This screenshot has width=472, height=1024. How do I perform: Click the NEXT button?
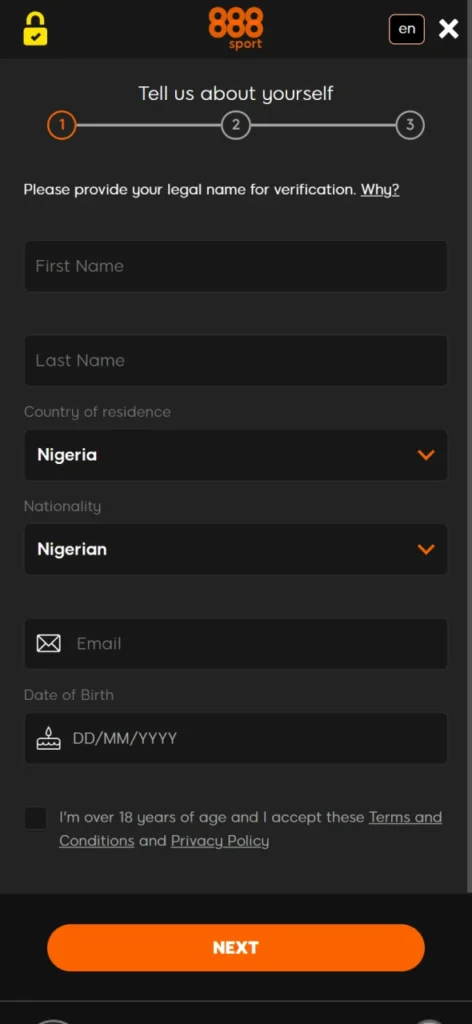point(236,948)
